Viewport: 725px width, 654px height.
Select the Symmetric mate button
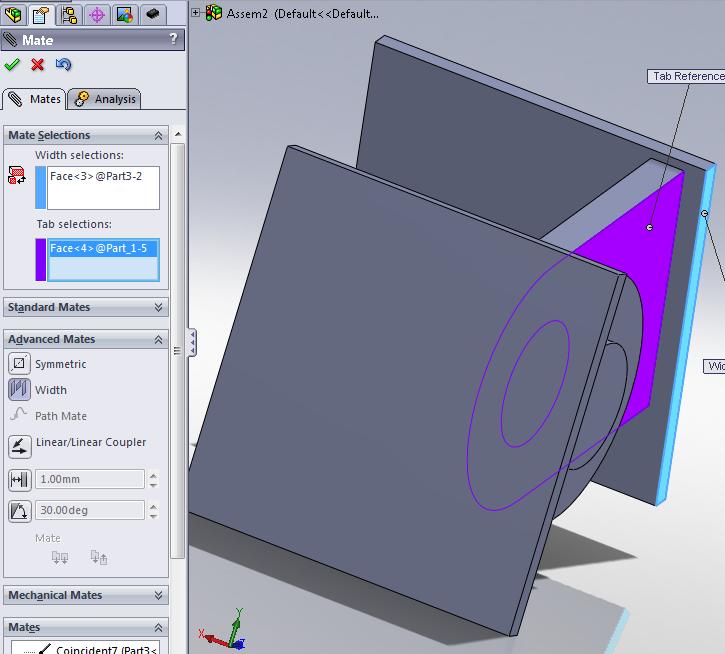19,364
